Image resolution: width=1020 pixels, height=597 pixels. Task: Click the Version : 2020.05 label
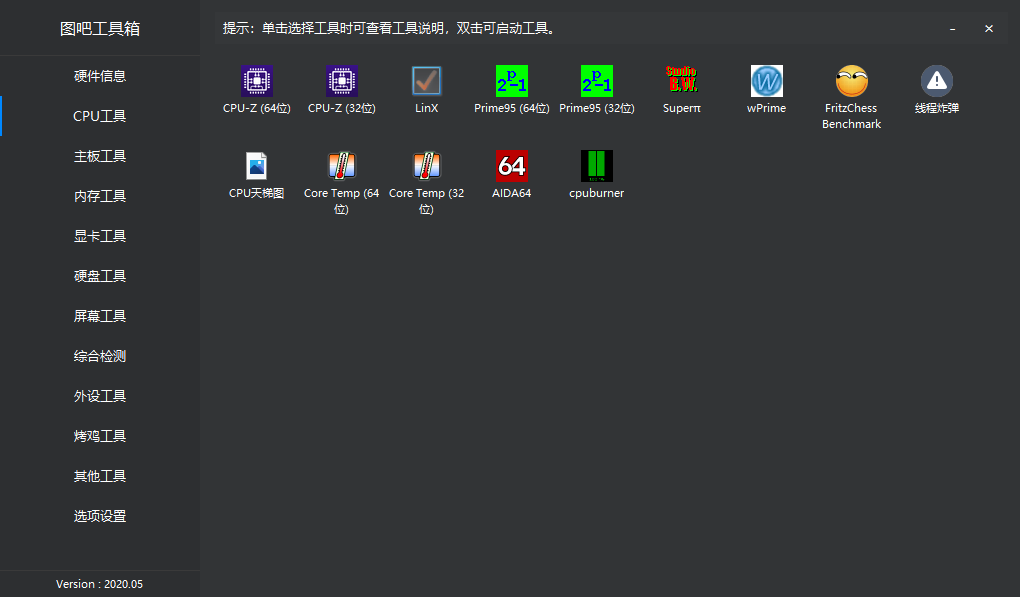(x=100, y=584)
